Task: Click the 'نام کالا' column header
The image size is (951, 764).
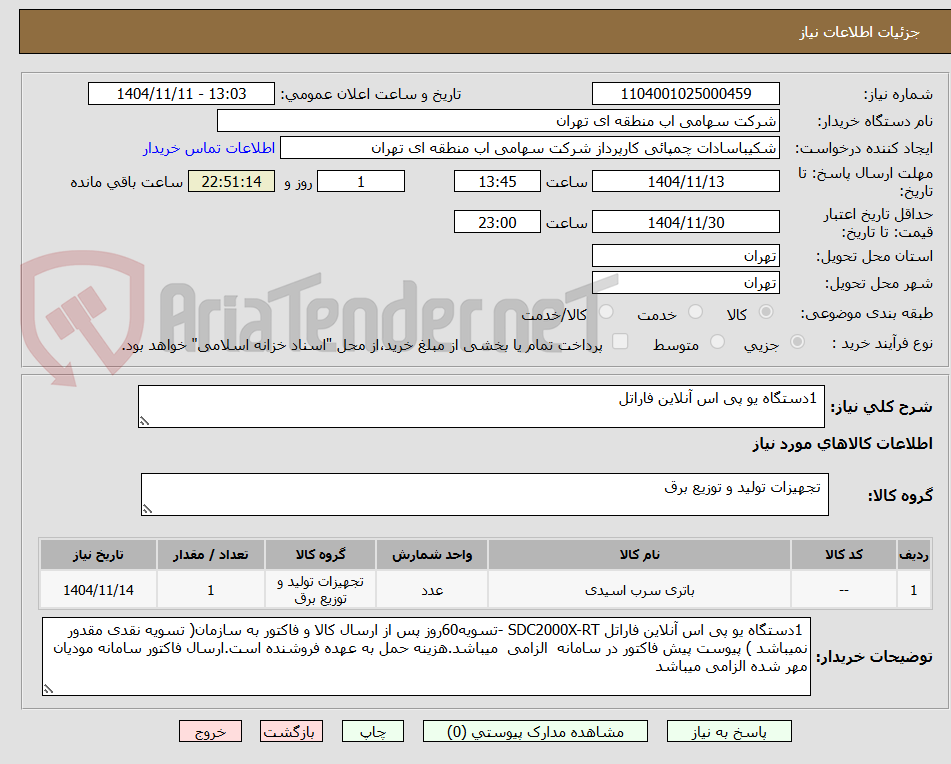Action: (x=639, y=555)
